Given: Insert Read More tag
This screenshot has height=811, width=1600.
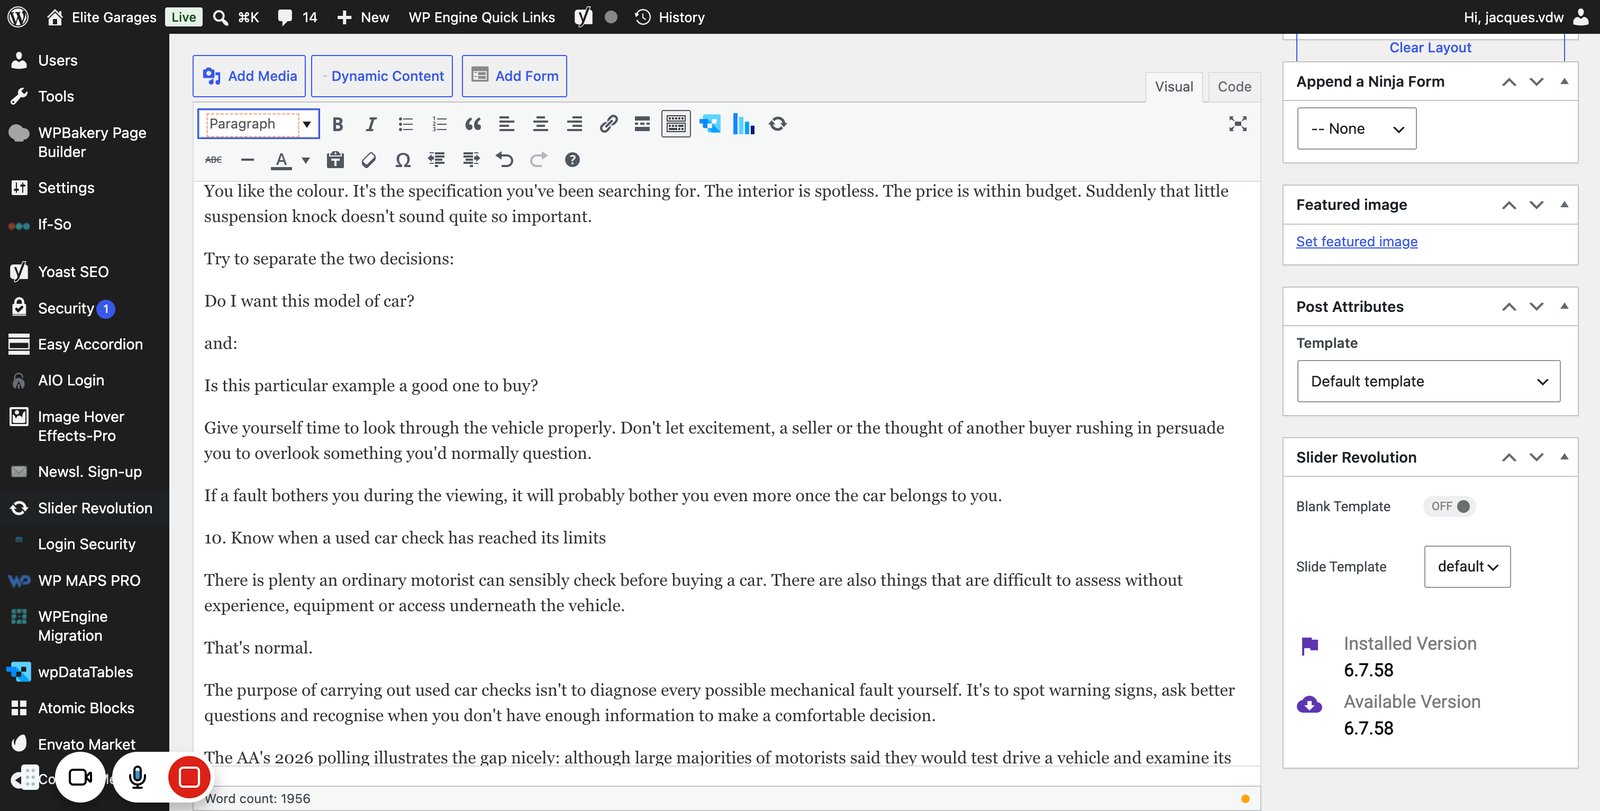Looking at the screenshot, I should 642,124.
